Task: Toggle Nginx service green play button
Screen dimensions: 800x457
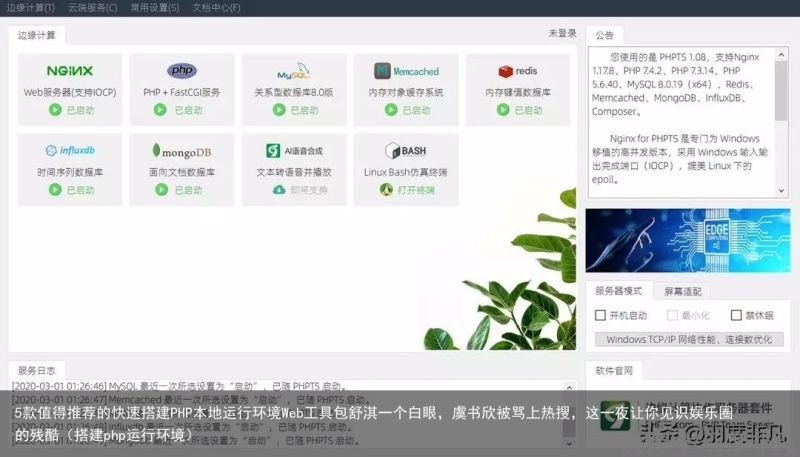Action: 55,110
